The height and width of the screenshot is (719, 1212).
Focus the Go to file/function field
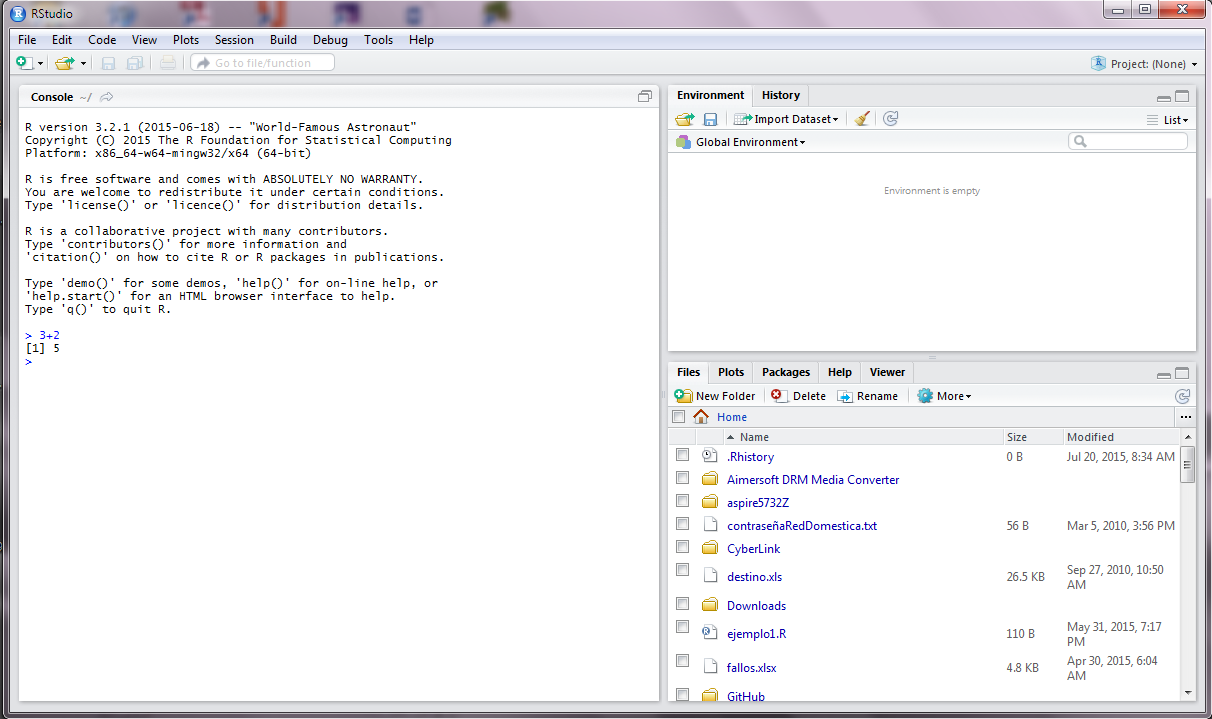pyautogui.click(x=263, y=63)
